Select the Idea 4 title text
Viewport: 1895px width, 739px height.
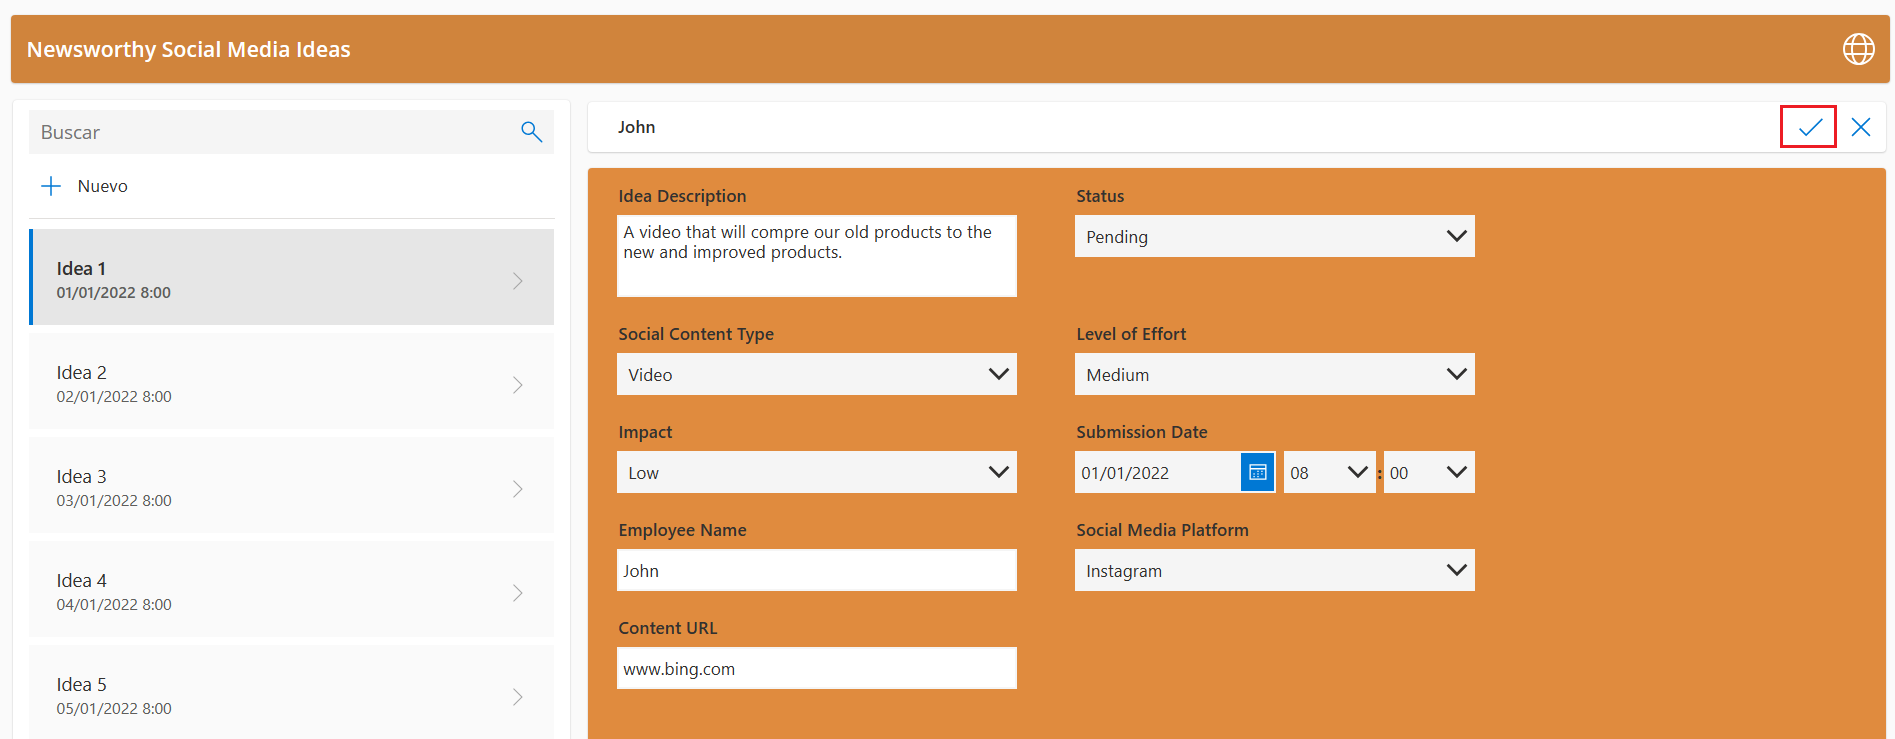(x=81, y=581)
